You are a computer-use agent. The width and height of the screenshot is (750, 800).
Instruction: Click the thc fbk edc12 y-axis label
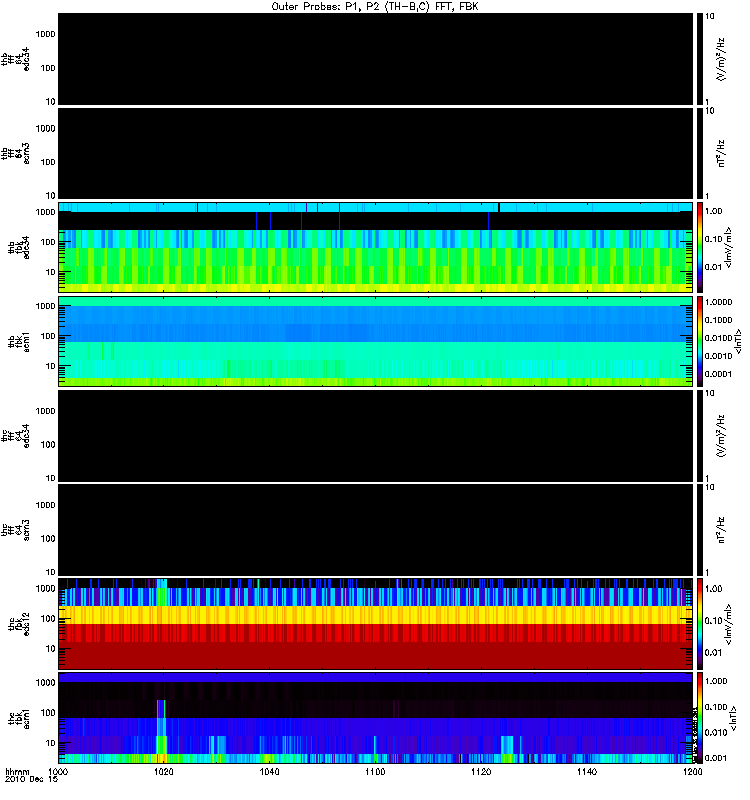(19, 624)
